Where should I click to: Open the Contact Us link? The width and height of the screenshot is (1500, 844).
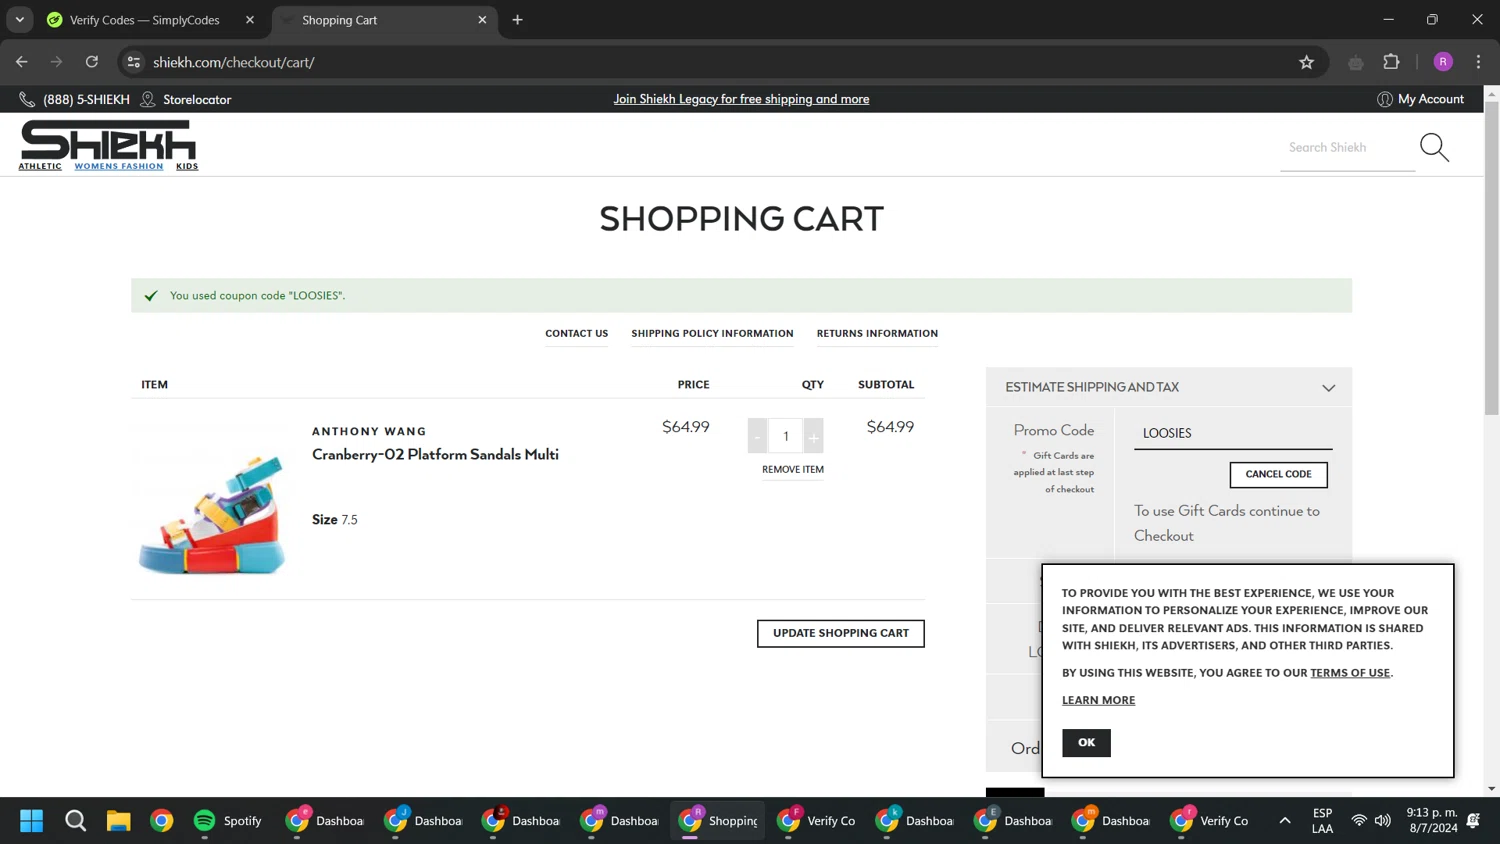tap(576, 333)
